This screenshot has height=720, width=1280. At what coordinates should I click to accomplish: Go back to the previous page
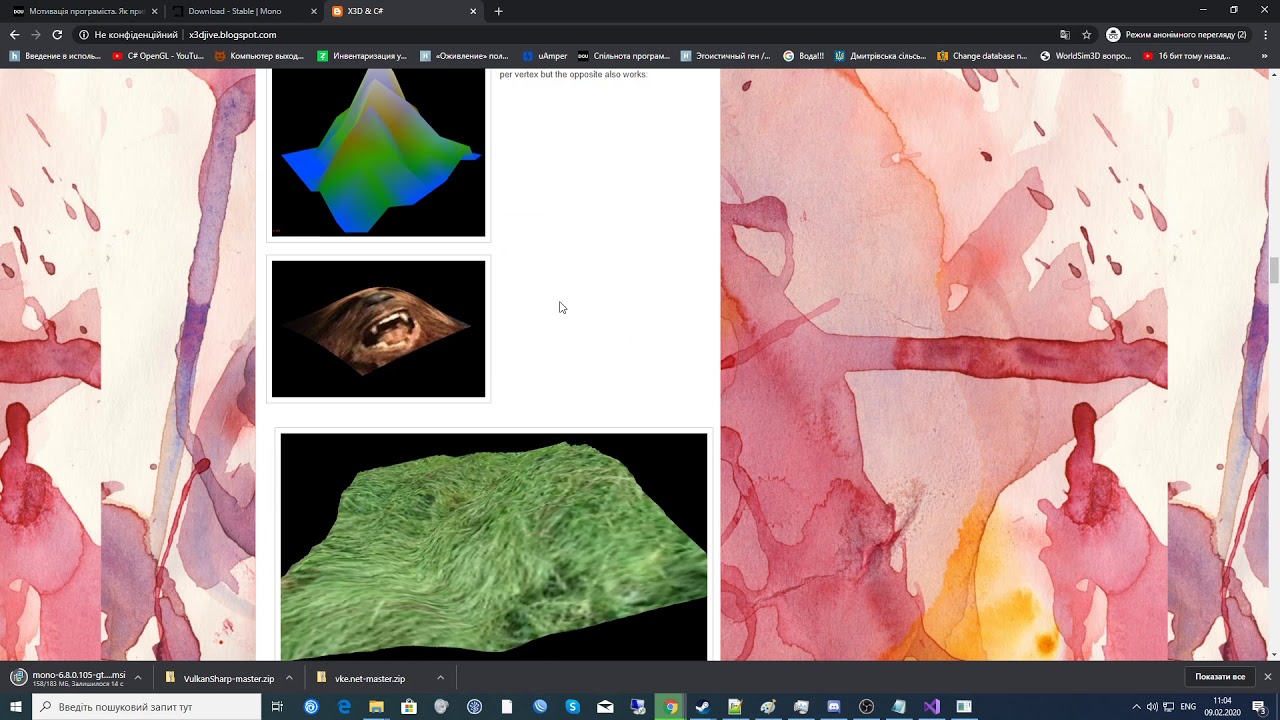(x=14, y=35)
